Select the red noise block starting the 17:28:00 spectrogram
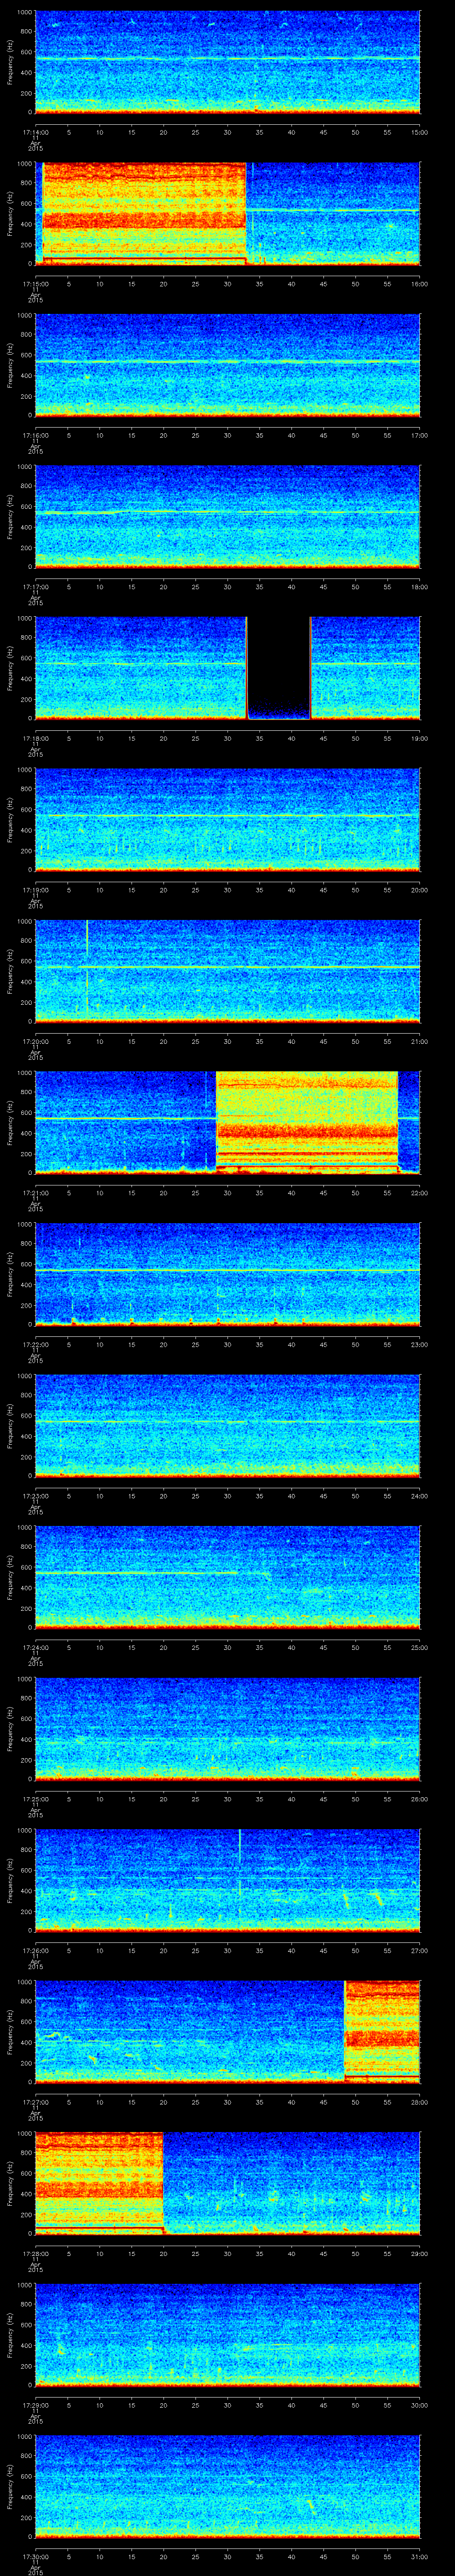 click(x=99, y=2182)
